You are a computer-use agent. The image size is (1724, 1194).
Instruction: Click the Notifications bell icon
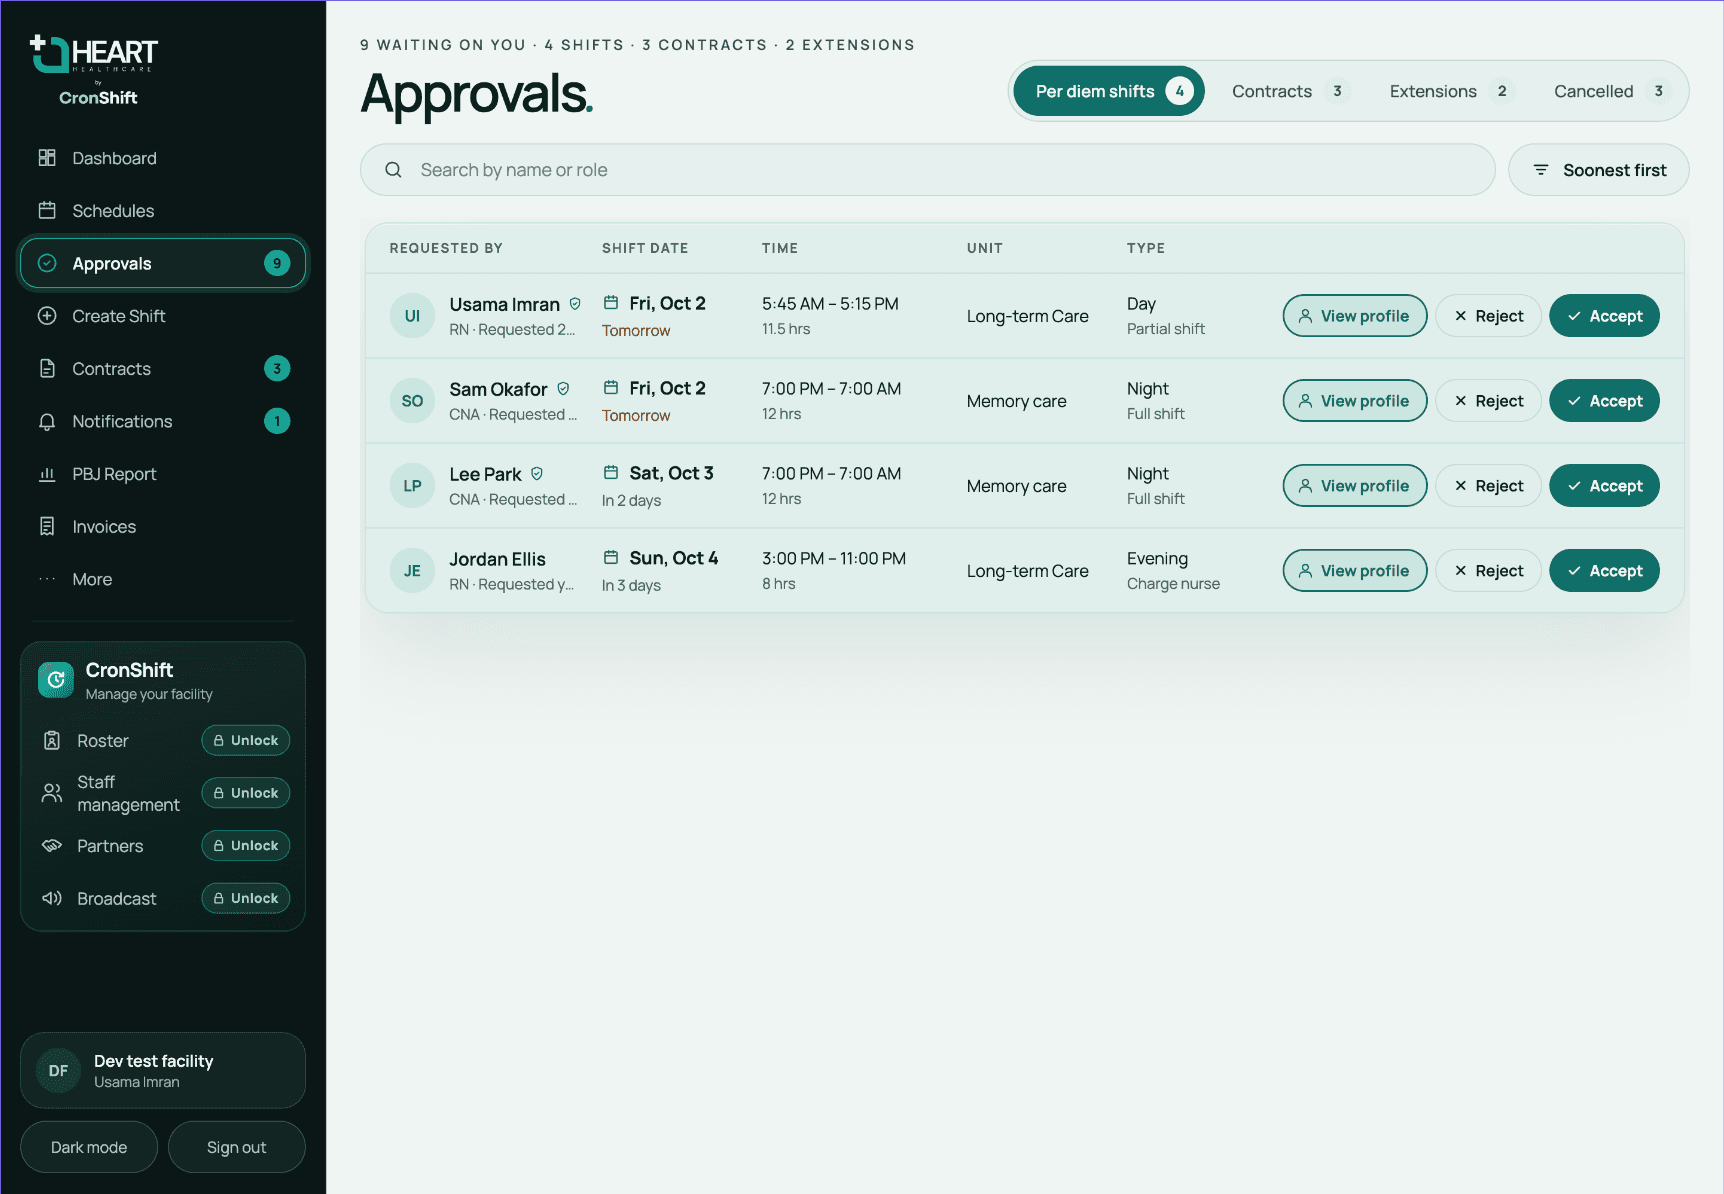coord(47,422)
